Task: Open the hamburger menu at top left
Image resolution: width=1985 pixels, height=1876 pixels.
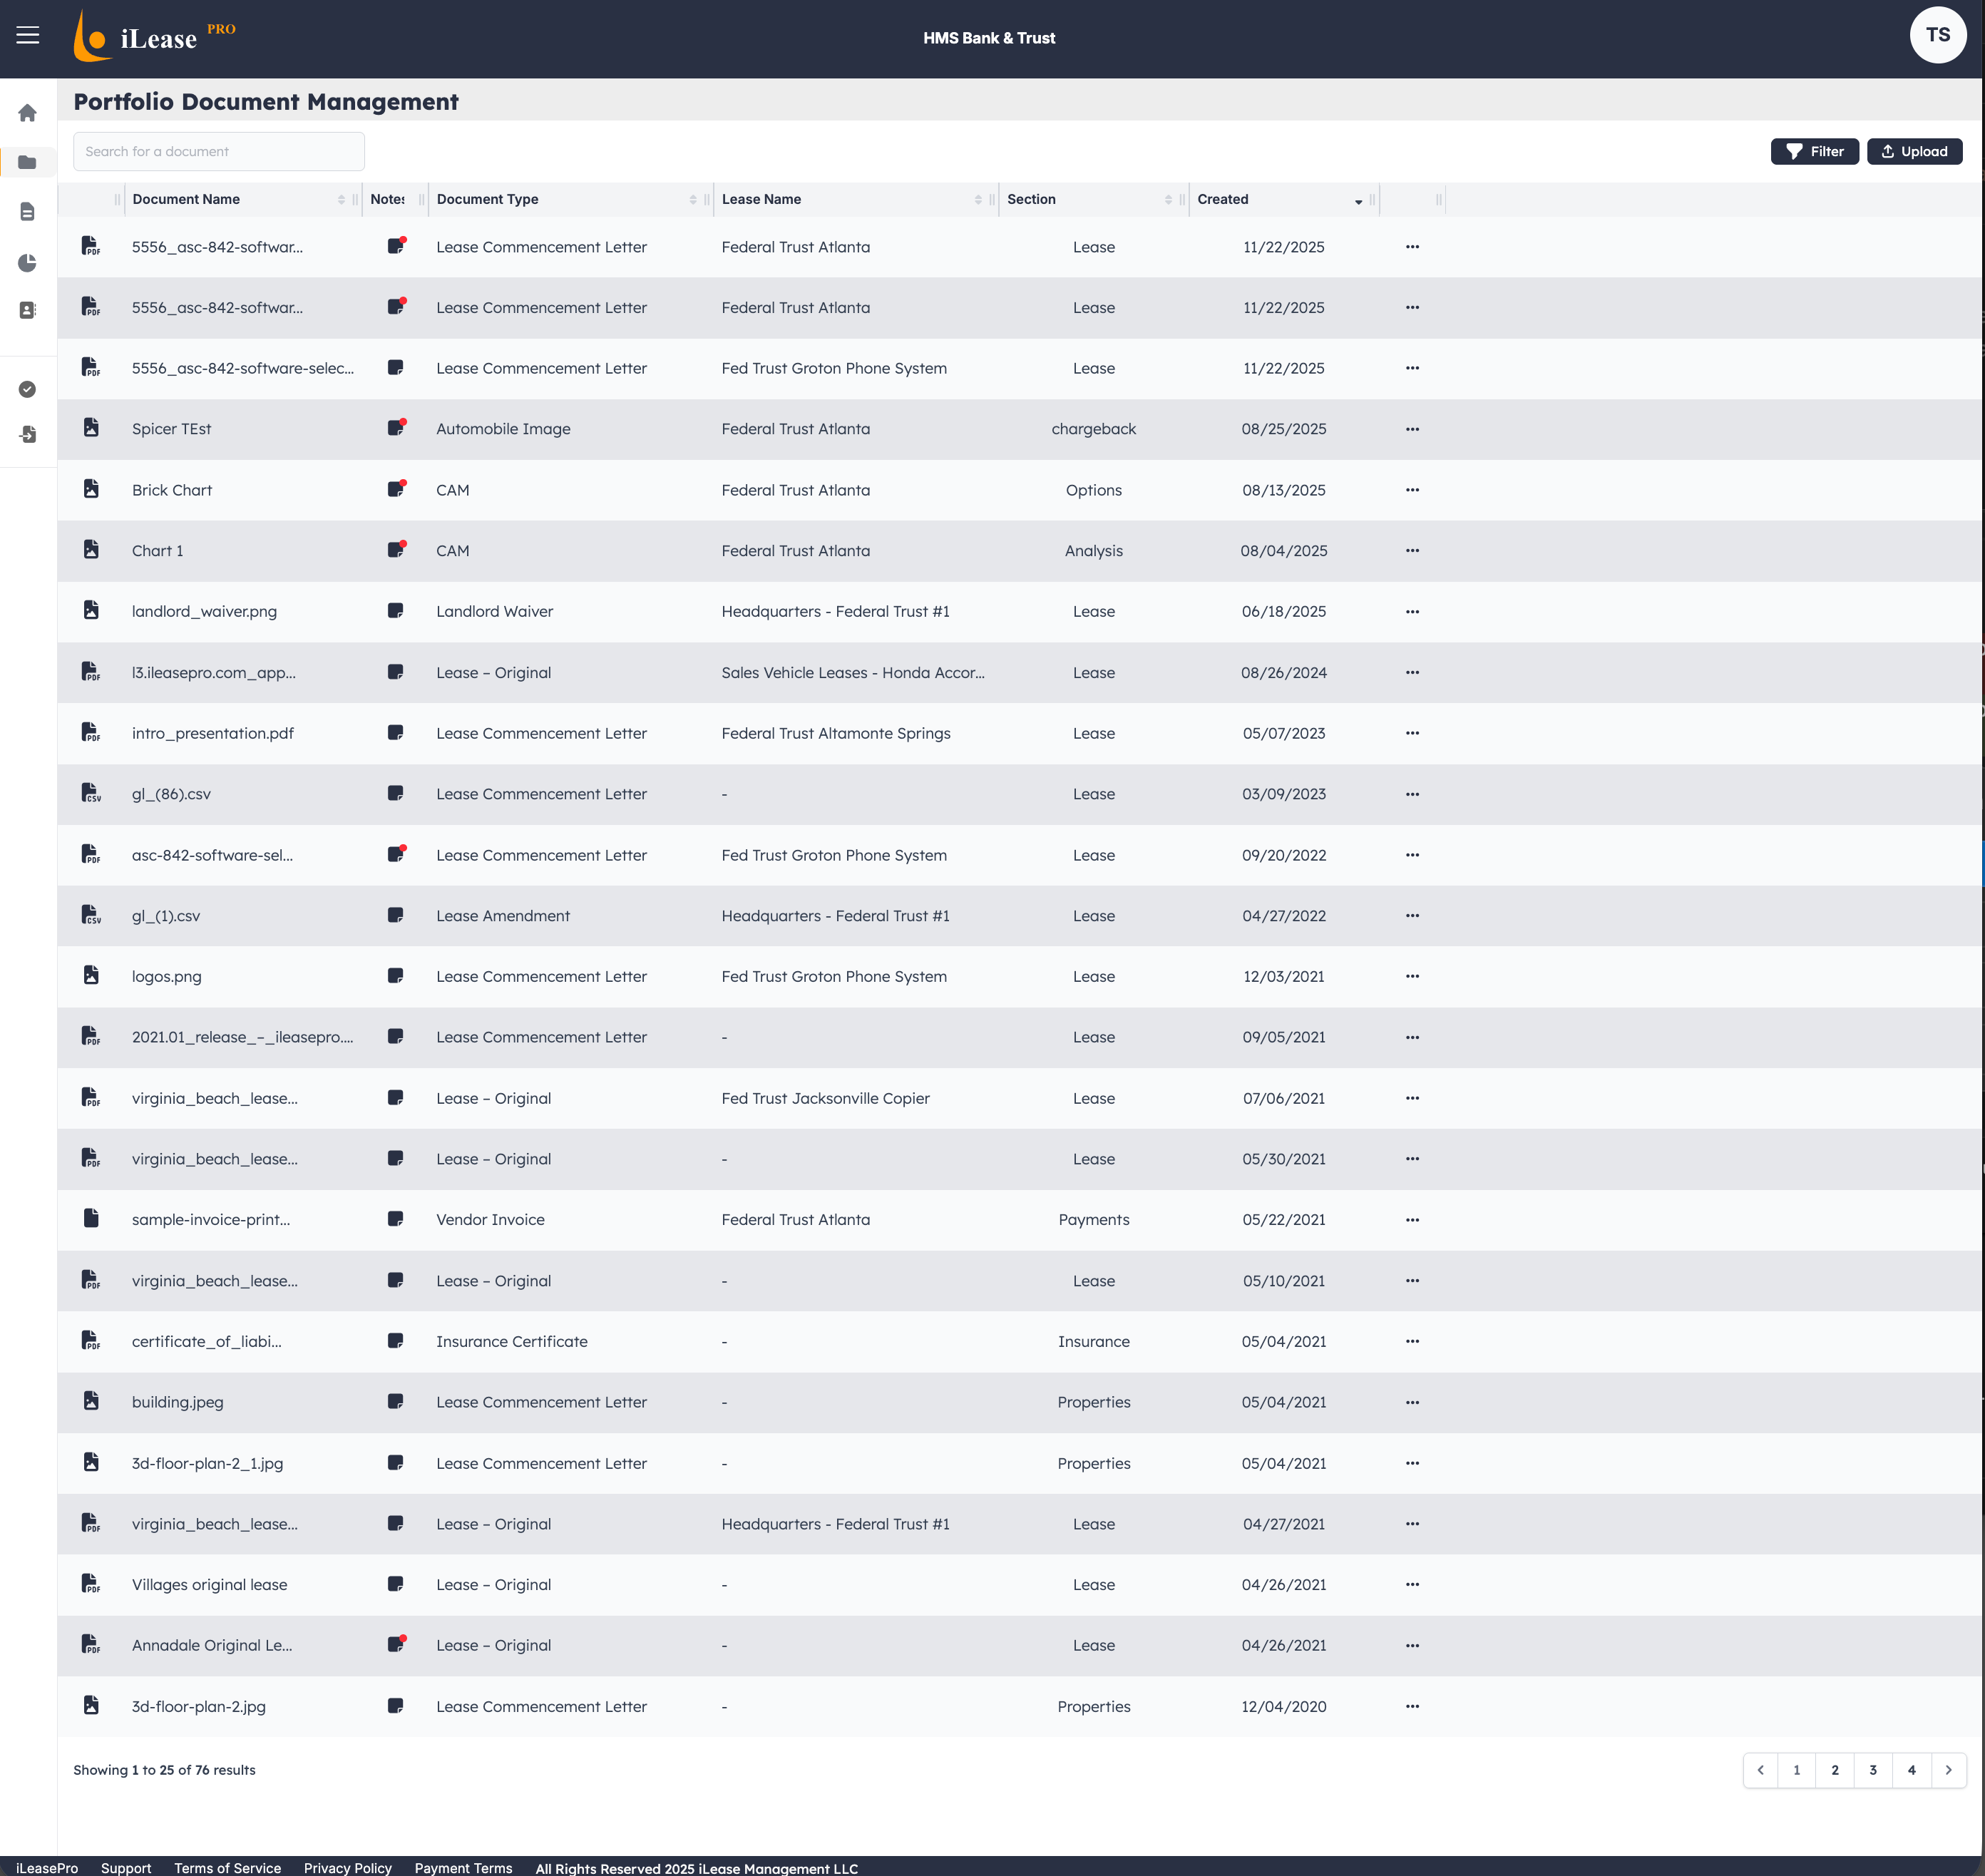Action: 27,35
